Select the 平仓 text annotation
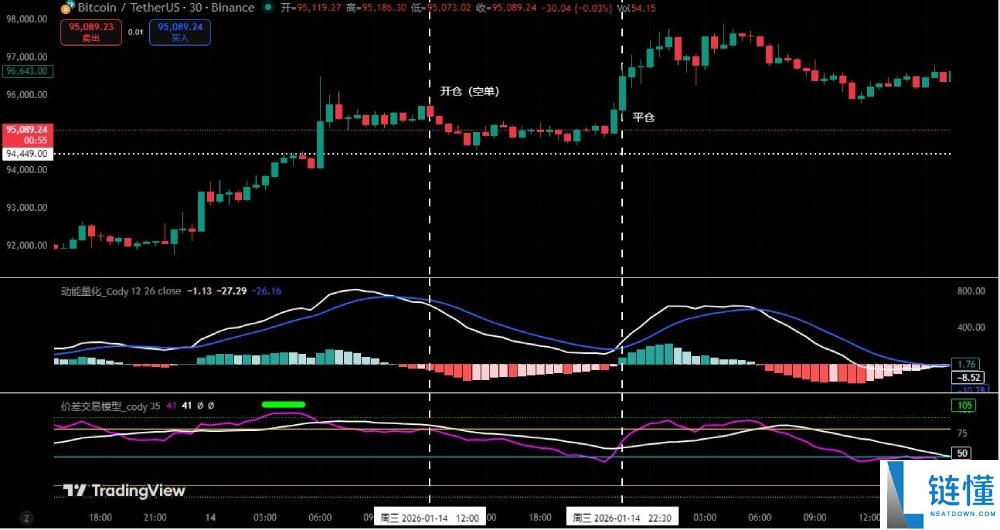This screenshot has width=1000, height=530. (x=643, y=117)
